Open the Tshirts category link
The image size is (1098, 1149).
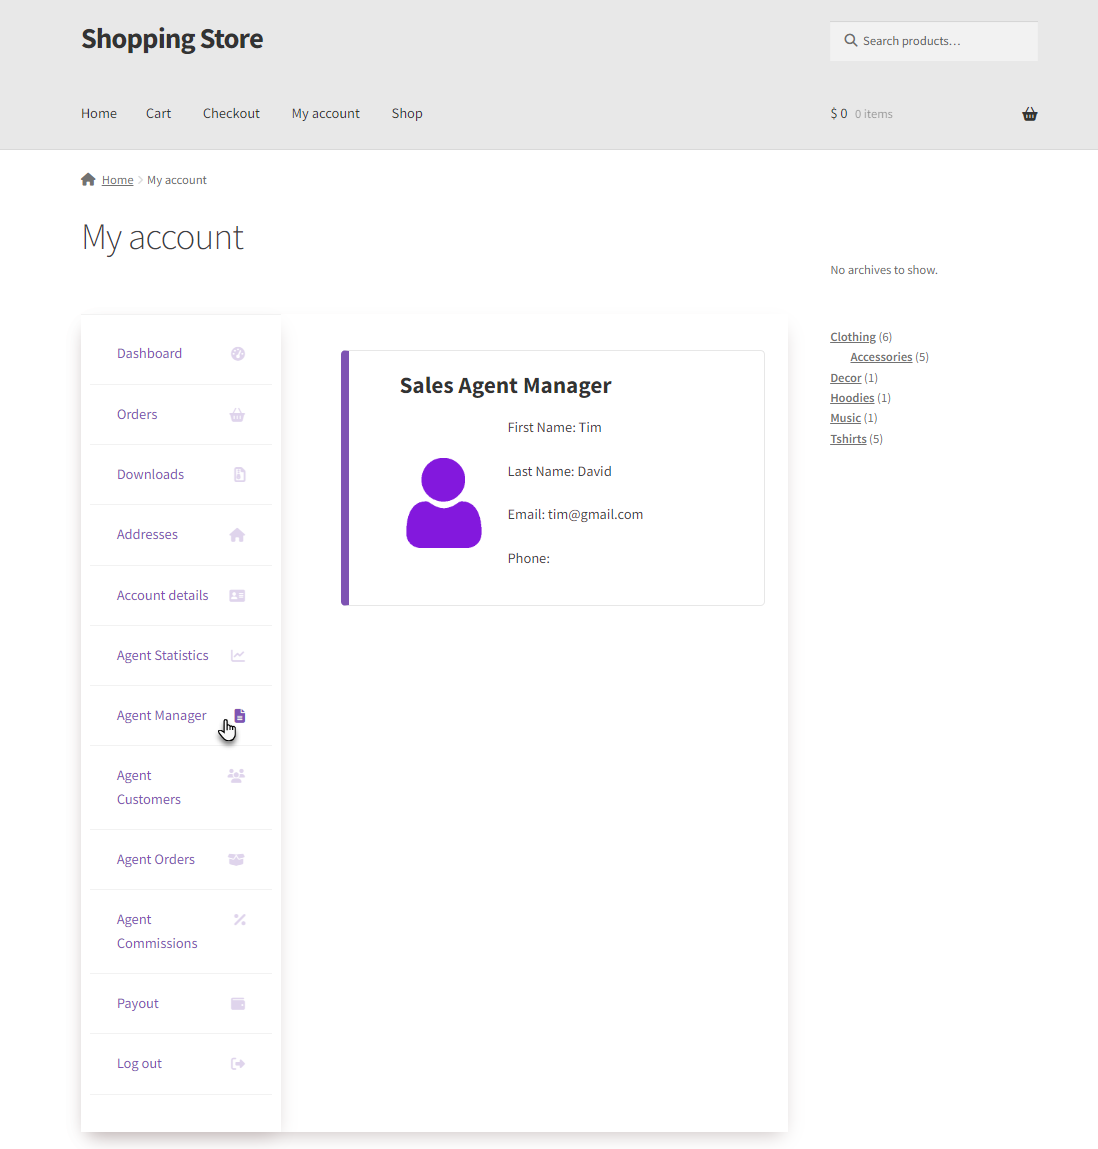[848, 438]
